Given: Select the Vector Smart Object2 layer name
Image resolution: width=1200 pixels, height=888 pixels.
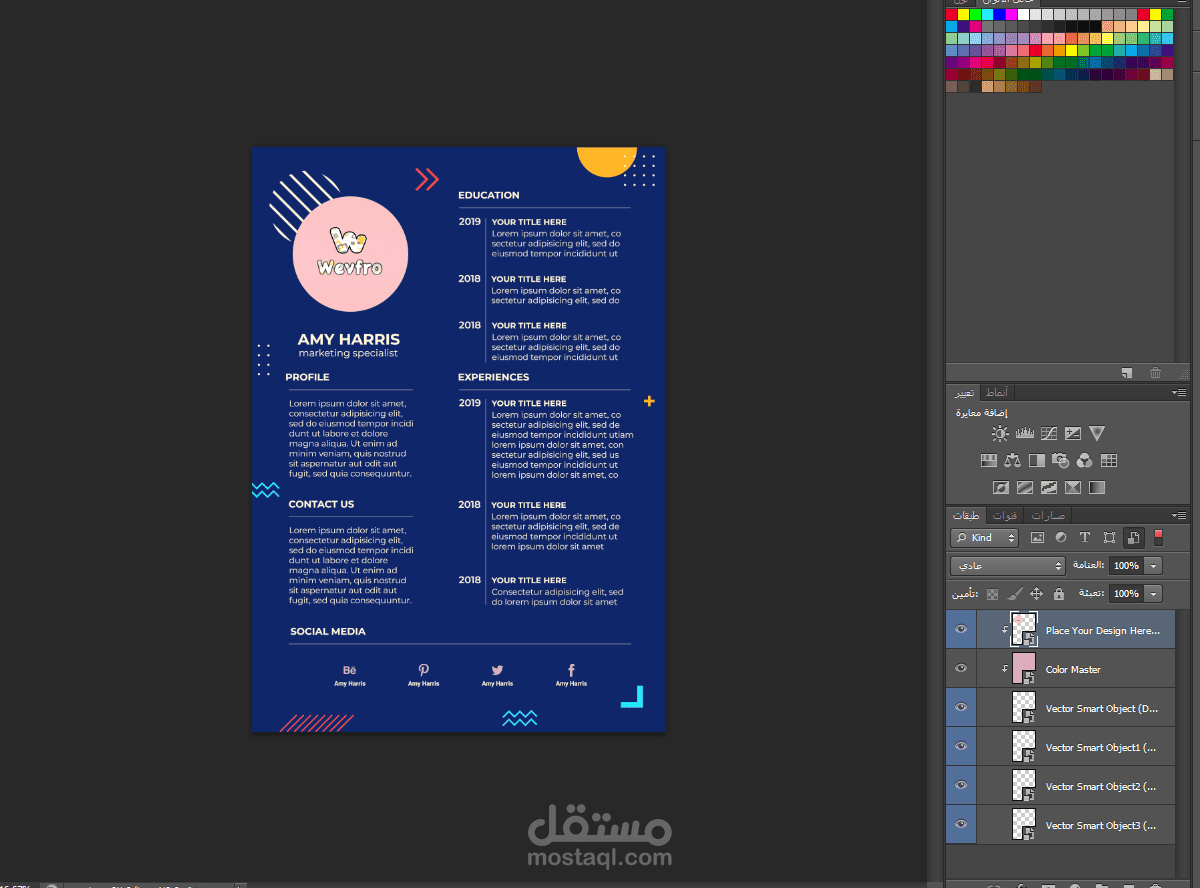Looking at the screenshot, I should 1102,786.
